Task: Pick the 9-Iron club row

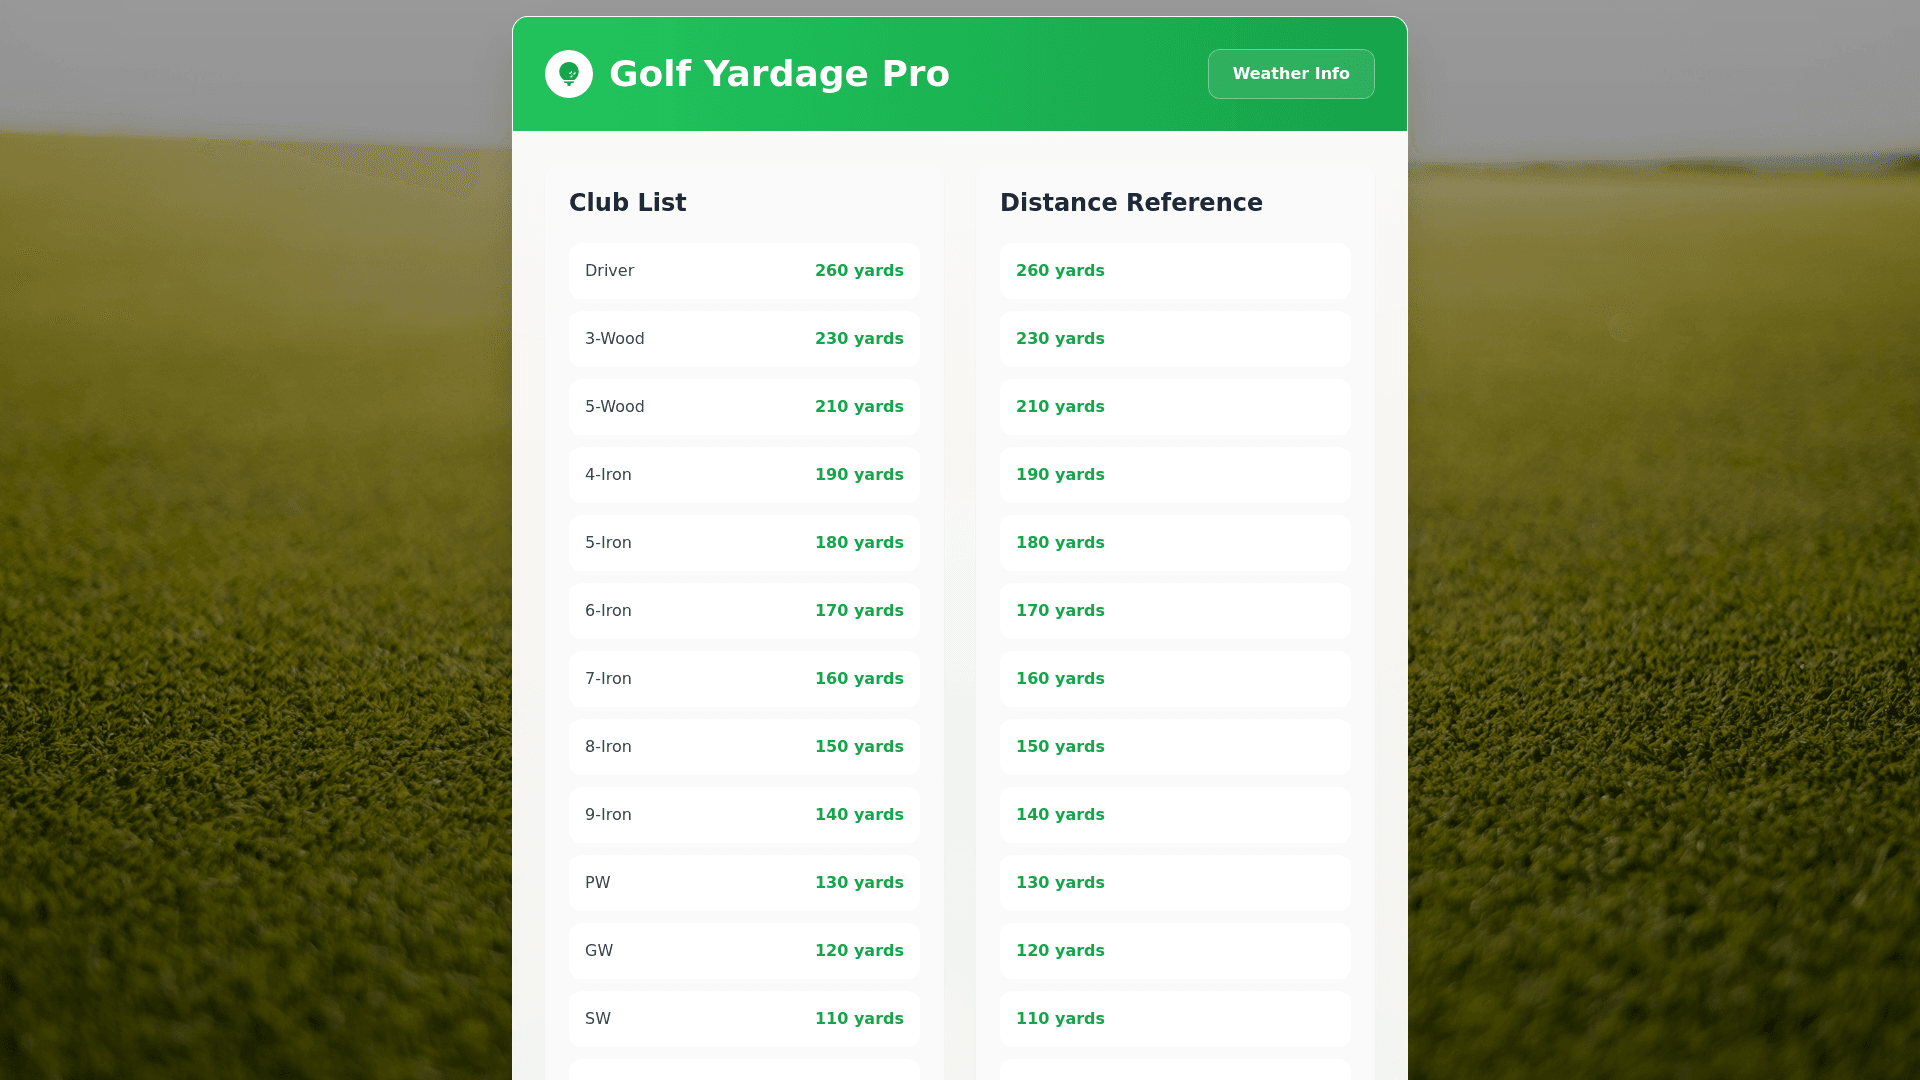Action: [x=744, y=815]
